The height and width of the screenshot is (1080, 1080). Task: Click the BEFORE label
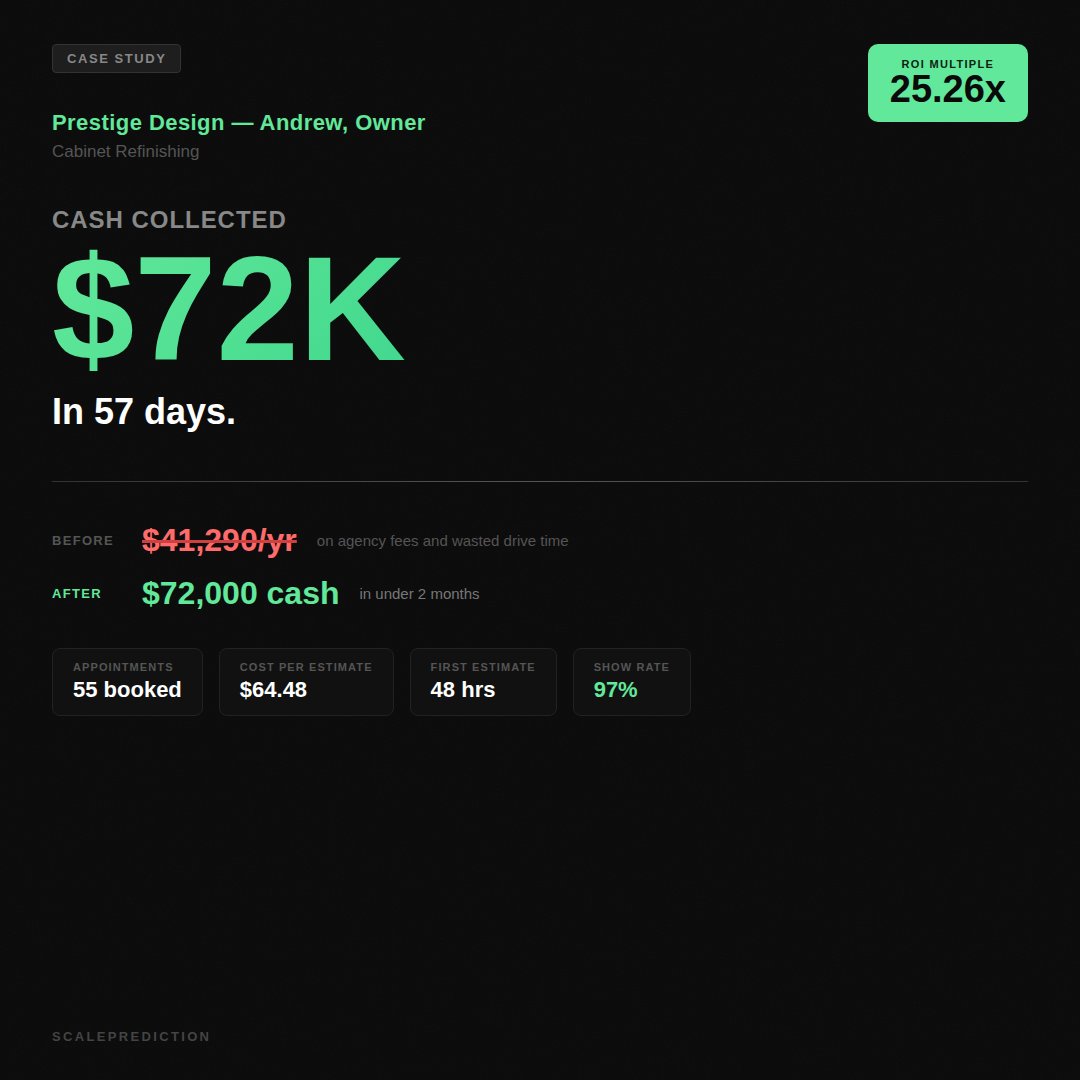pos(83,541)
